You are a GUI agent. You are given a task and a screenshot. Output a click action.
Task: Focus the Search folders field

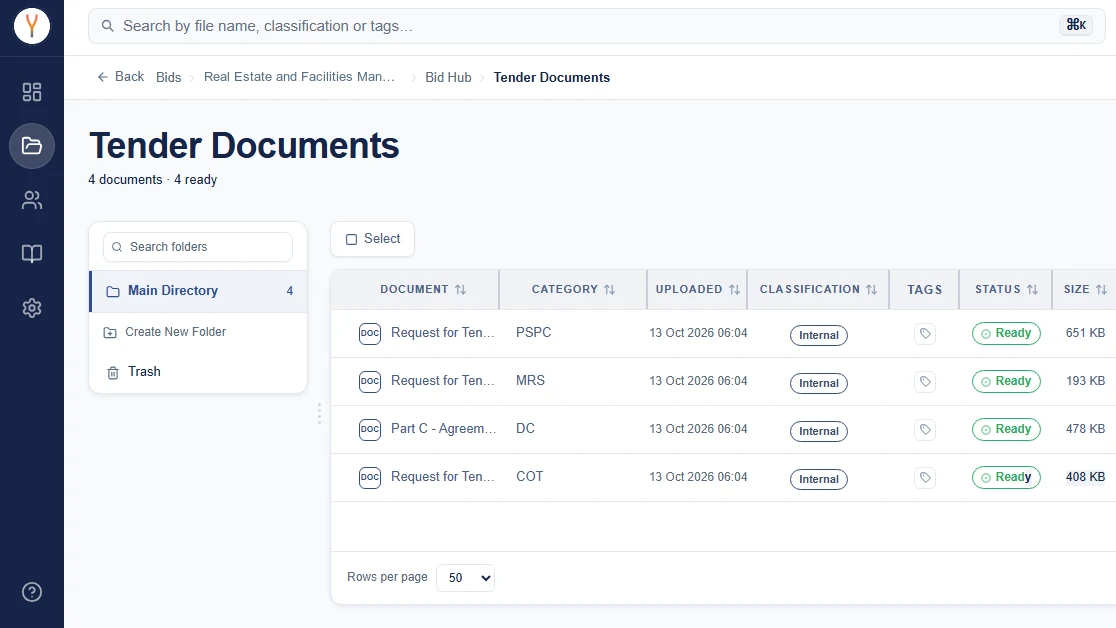(x=198, y=247)
